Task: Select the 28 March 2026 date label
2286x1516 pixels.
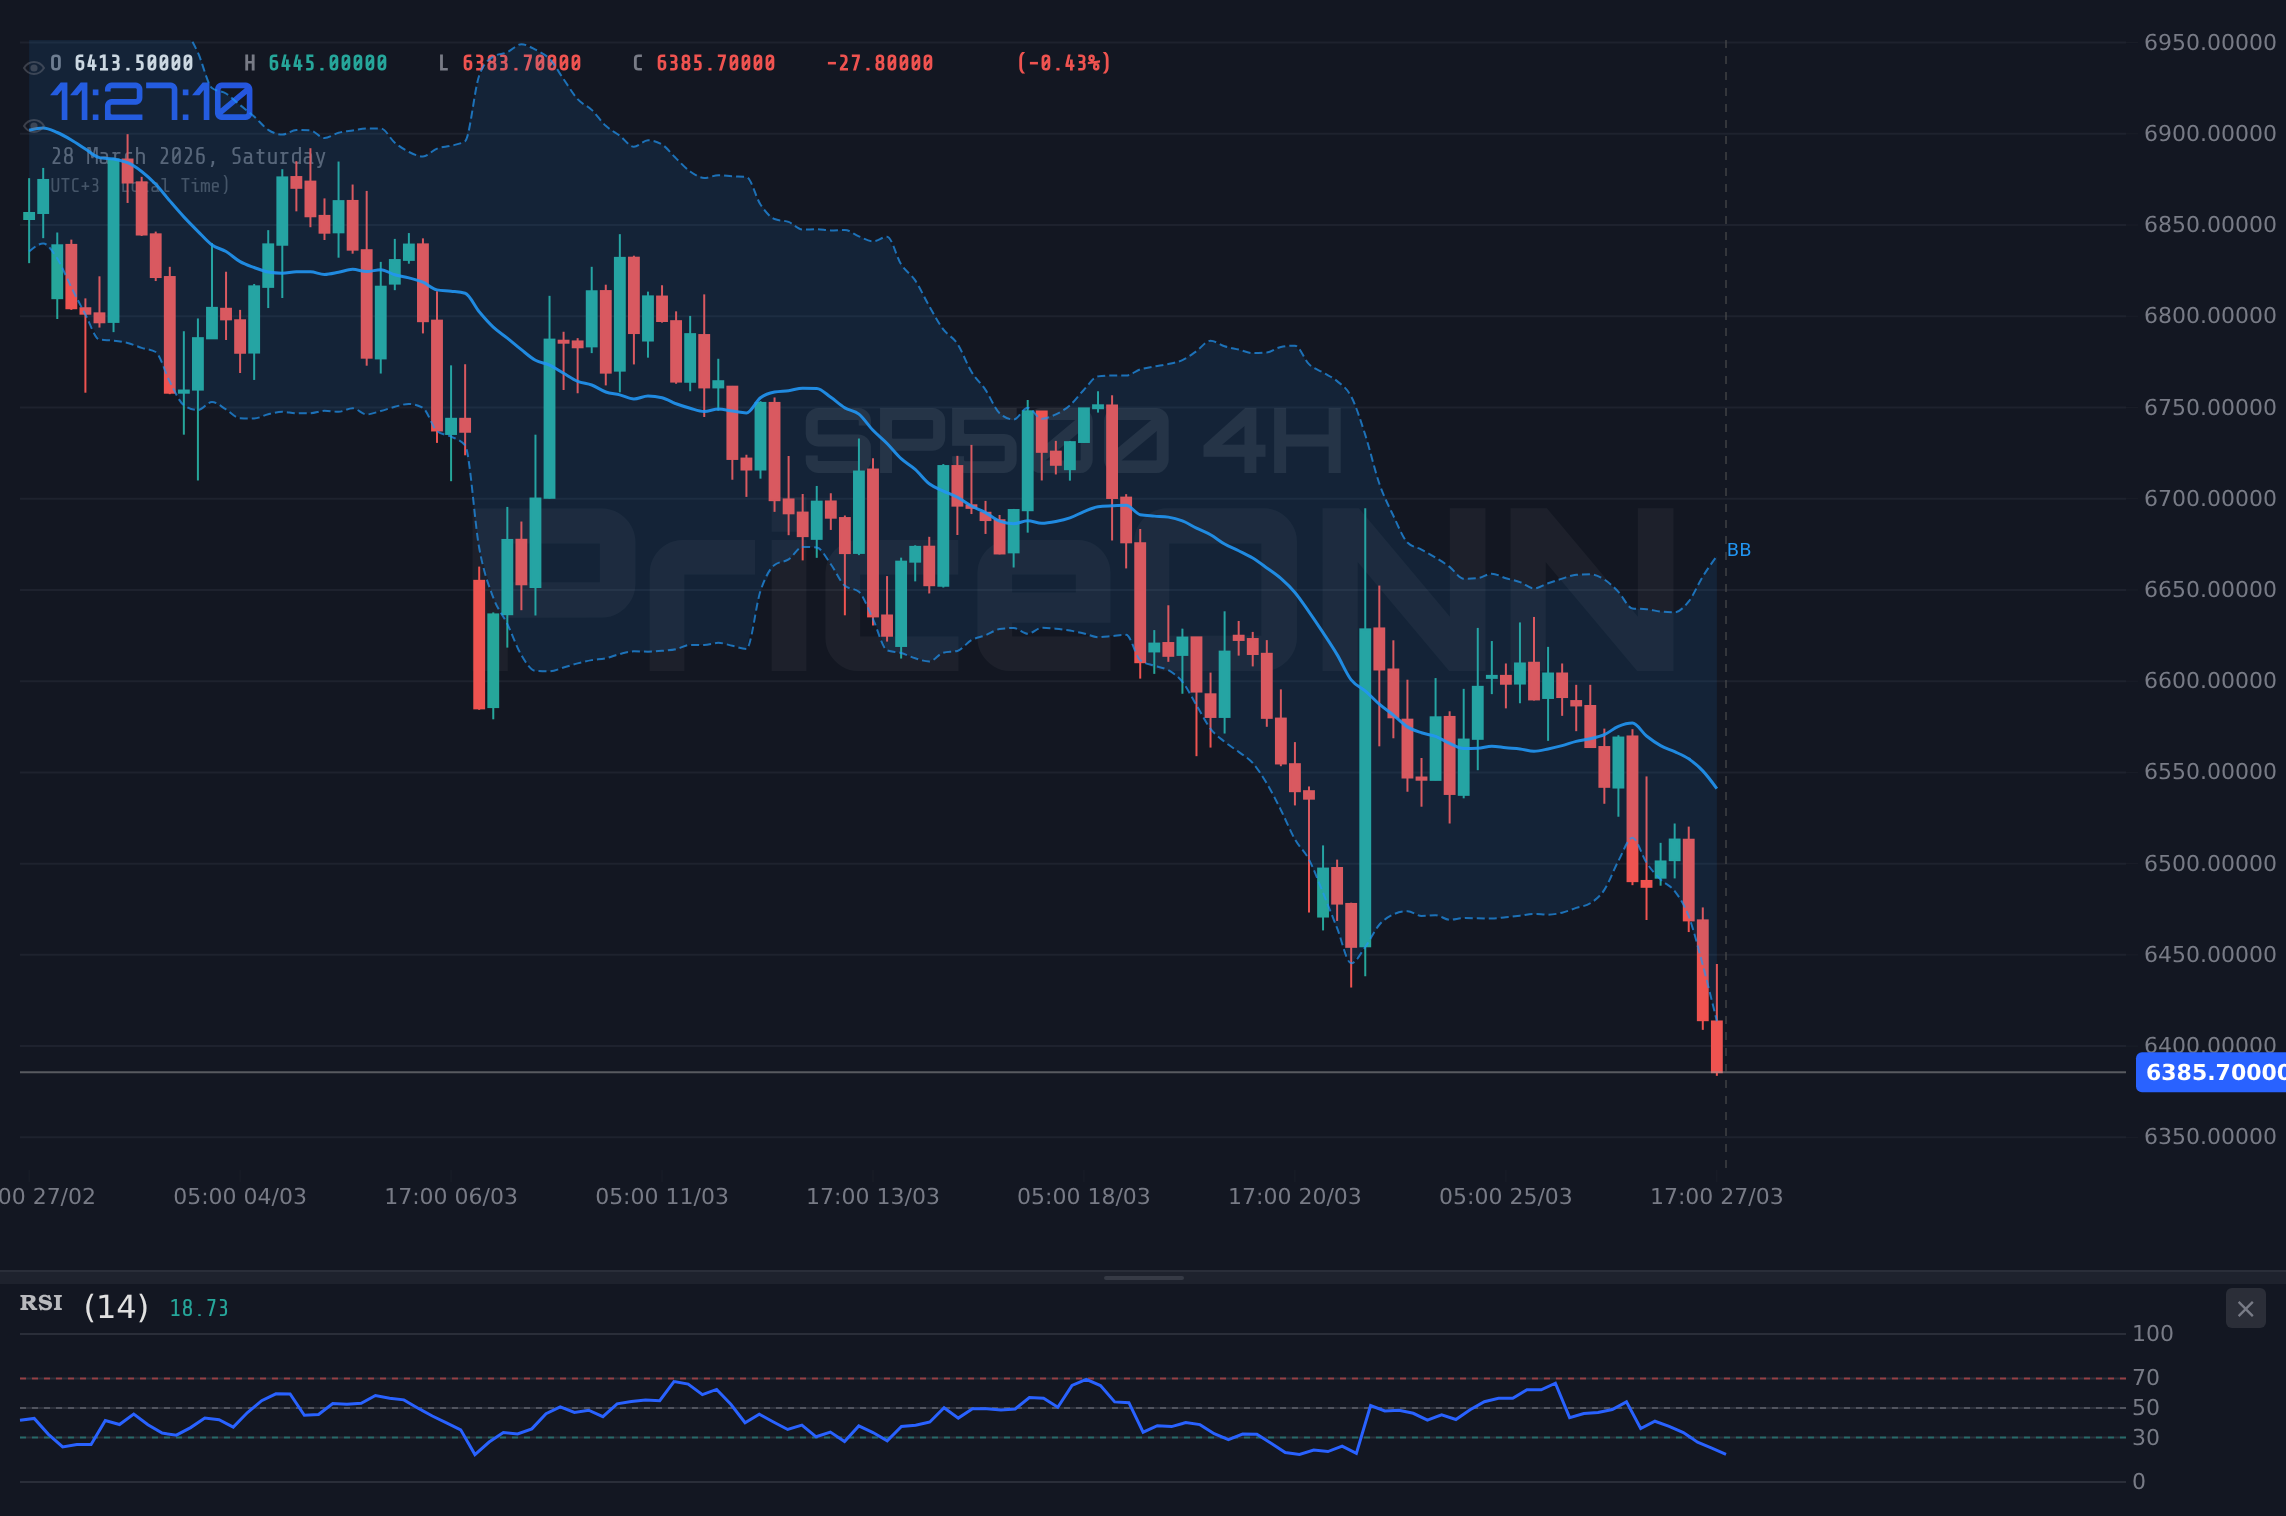Action: coord(188,156)
